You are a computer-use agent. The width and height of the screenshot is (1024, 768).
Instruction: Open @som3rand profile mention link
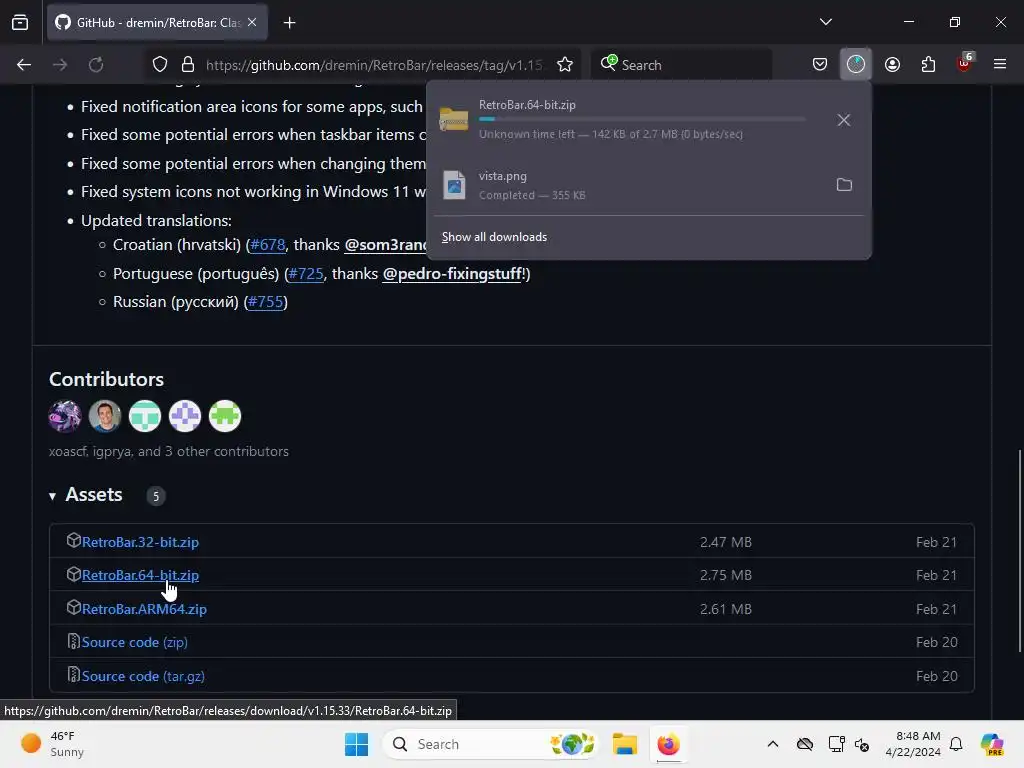pyautogui.click(x=385, y=245)
